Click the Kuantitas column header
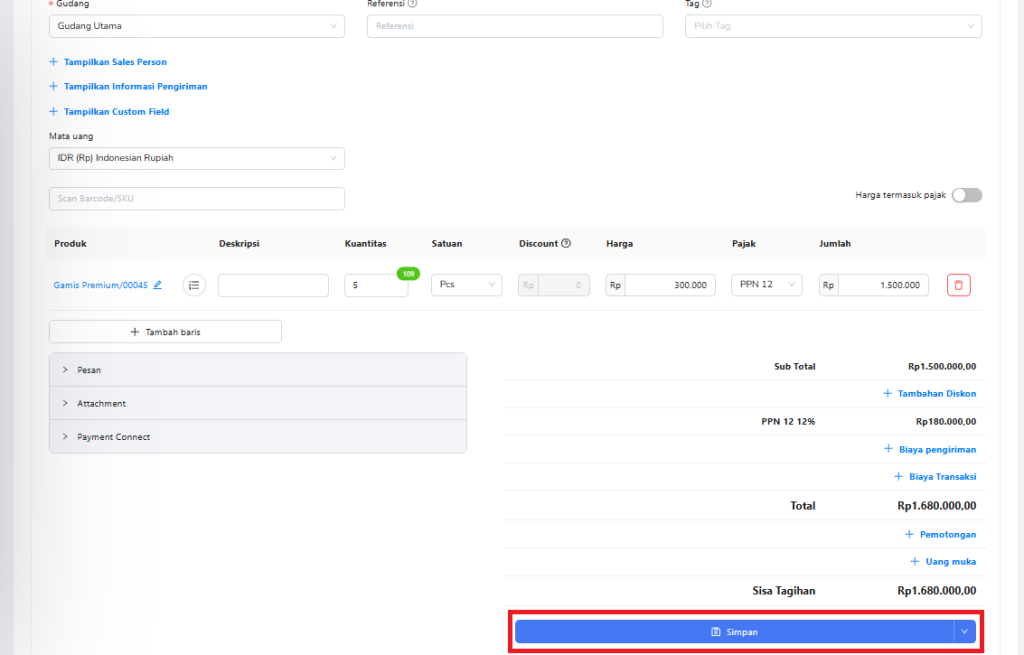The height and width of the screenshot is (655, 1024). coord(366,244)
